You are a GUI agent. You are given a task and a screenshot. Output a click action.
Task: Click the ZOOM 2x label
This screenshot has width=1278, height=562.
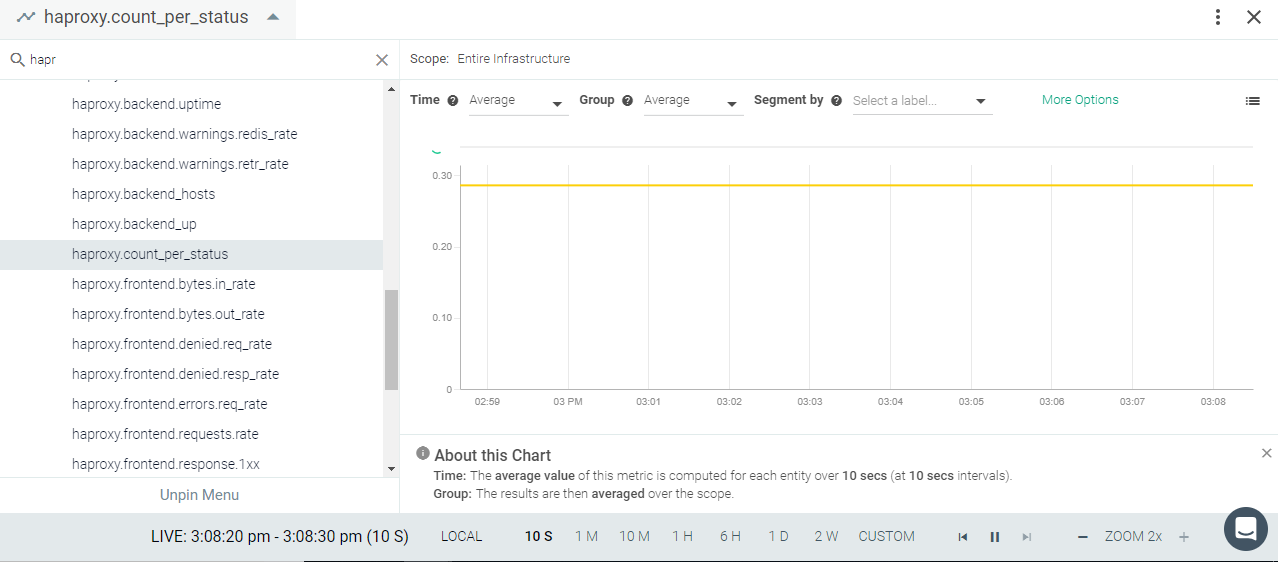(x=1133, y=537)
